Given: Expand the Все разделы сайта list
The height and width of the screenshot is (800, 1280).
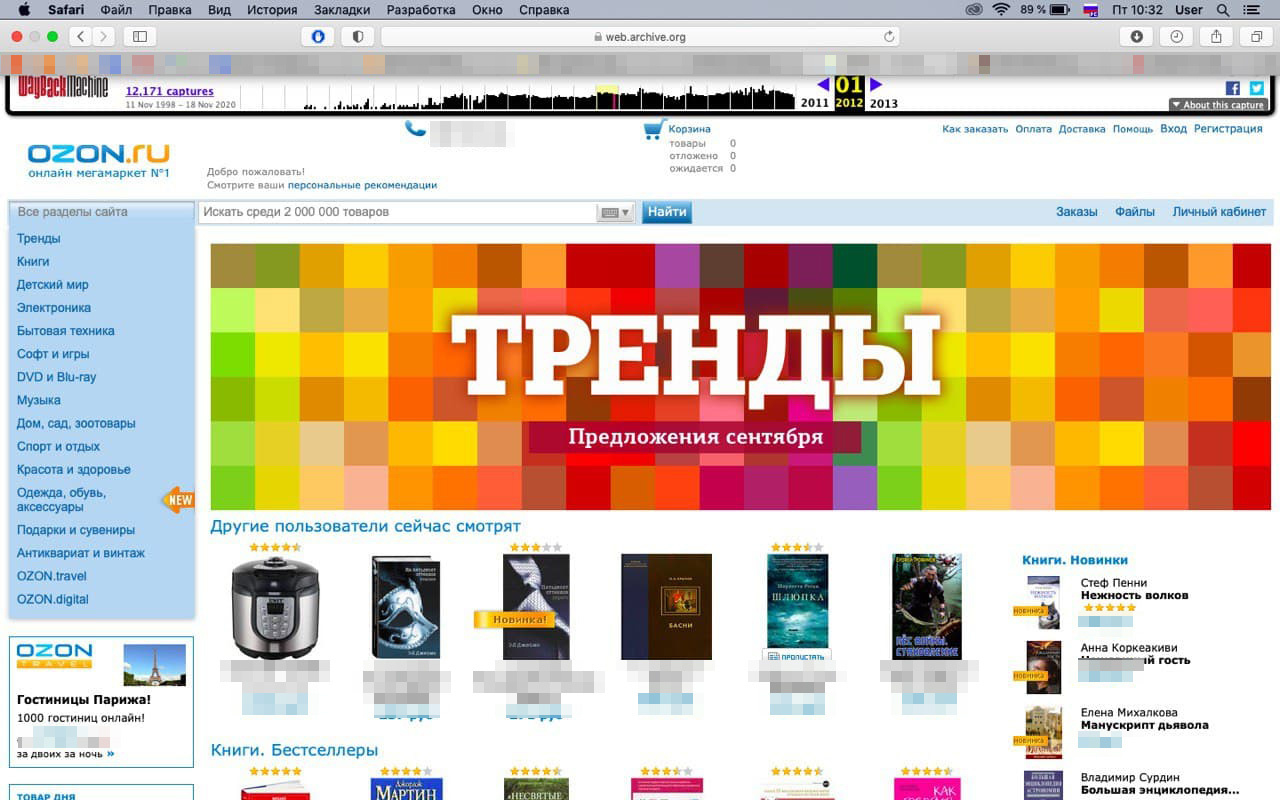Looking at the screenshot, I should [101, 212].
